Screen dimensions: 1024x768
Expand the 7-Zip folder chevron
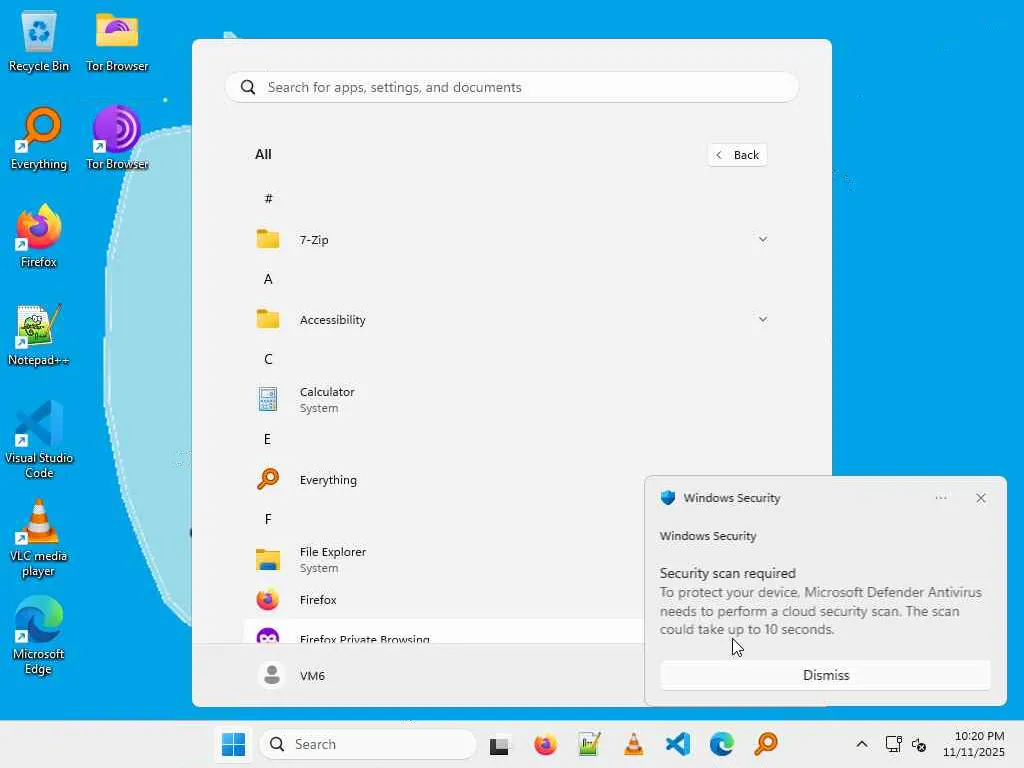click(x=762, y=239)
